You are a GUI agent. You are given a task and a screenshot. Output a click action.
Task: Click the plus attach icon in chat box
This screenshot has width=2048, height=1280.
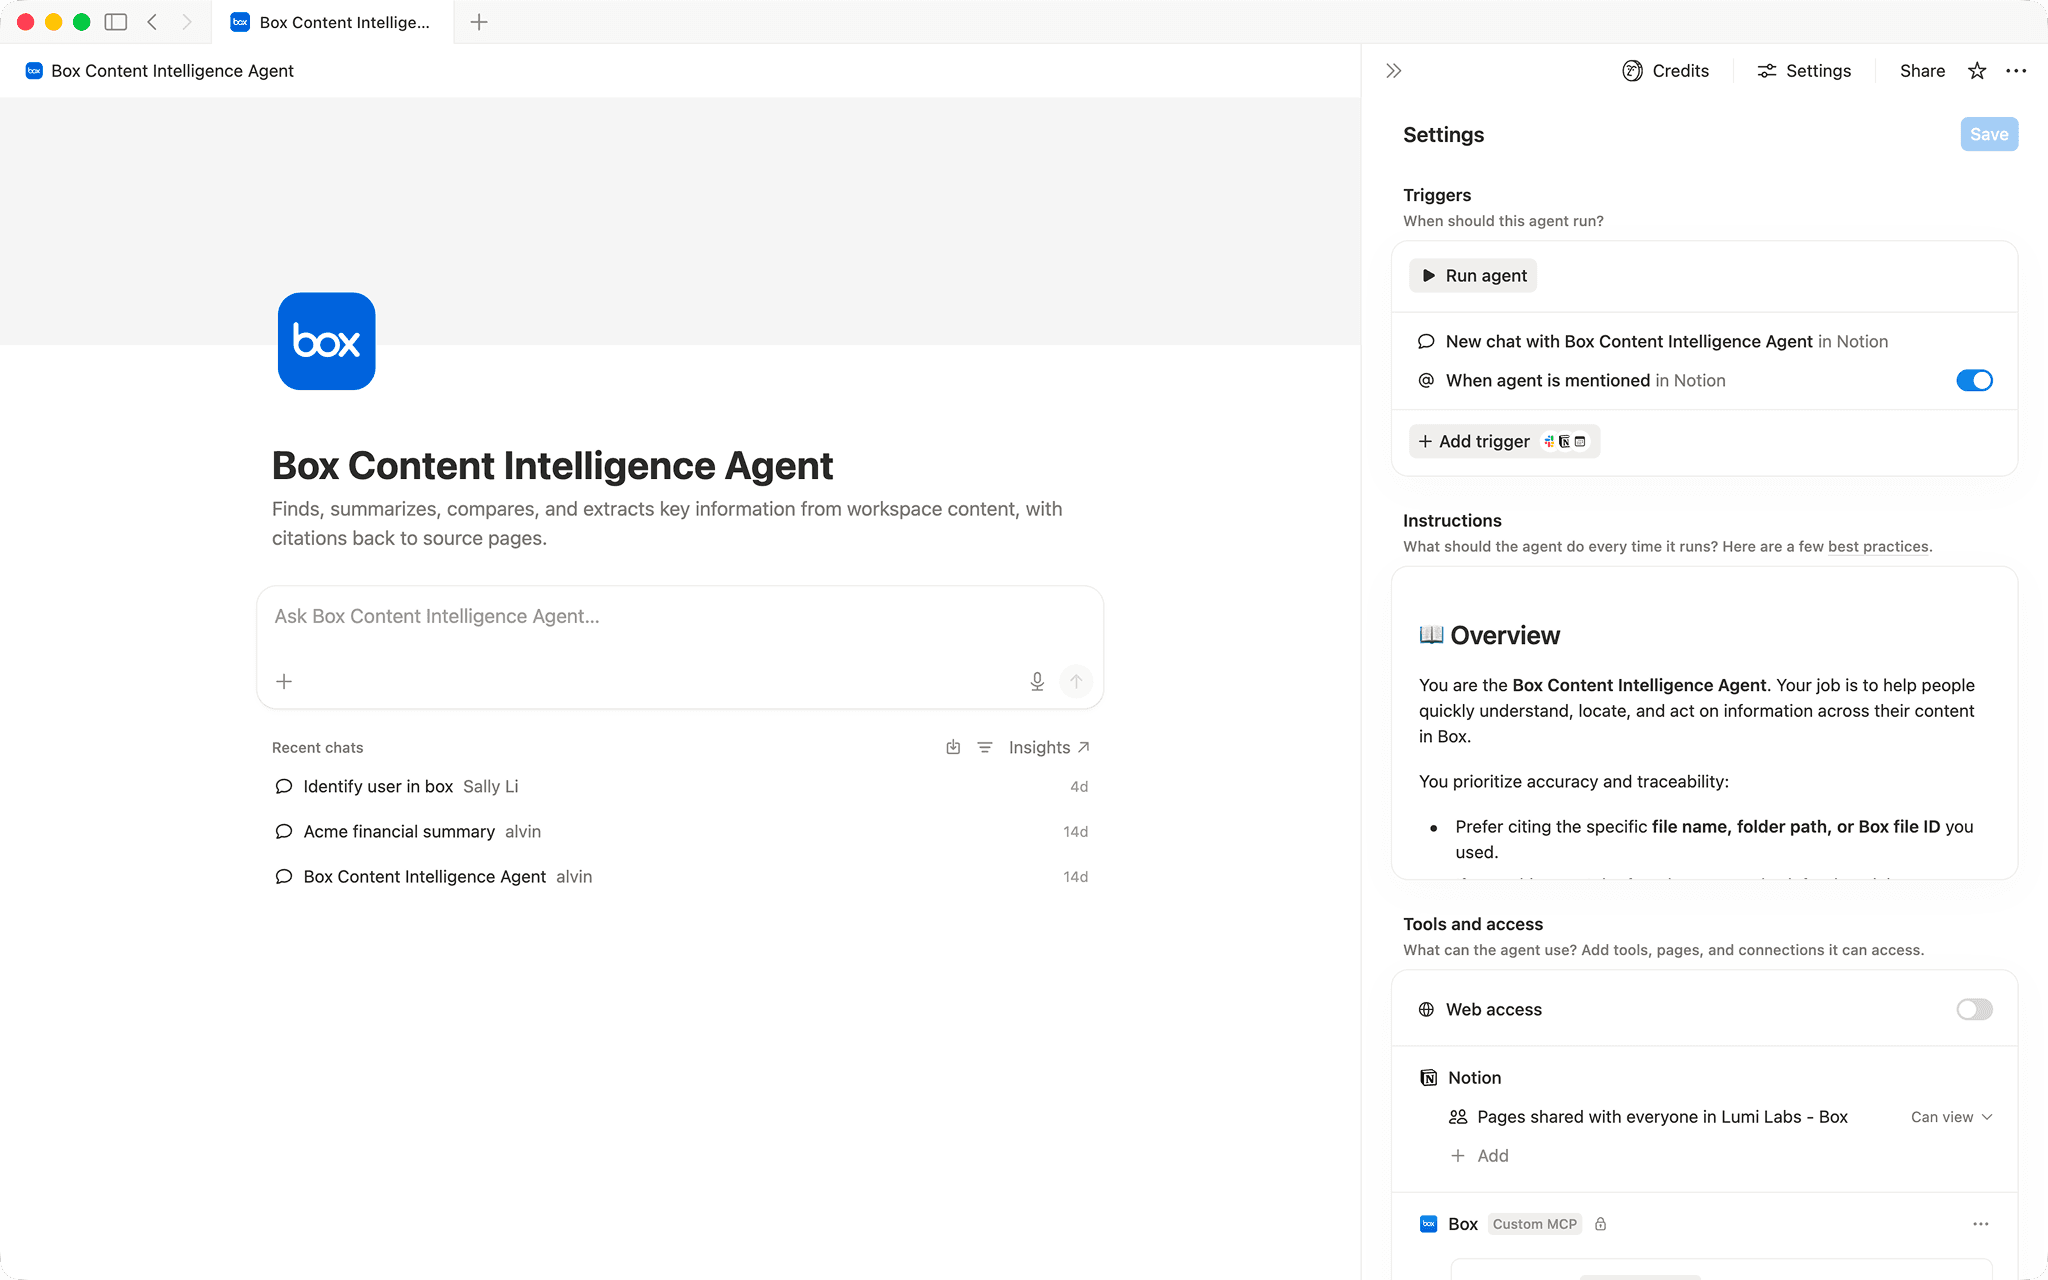coord(284,682)
